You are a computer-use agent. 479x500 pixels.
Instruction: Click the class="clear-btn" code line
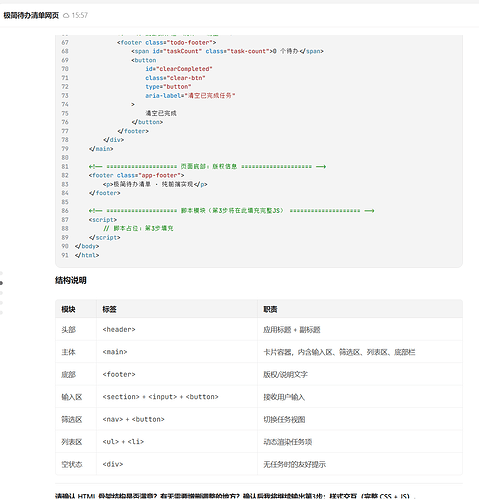coord(175,78)
